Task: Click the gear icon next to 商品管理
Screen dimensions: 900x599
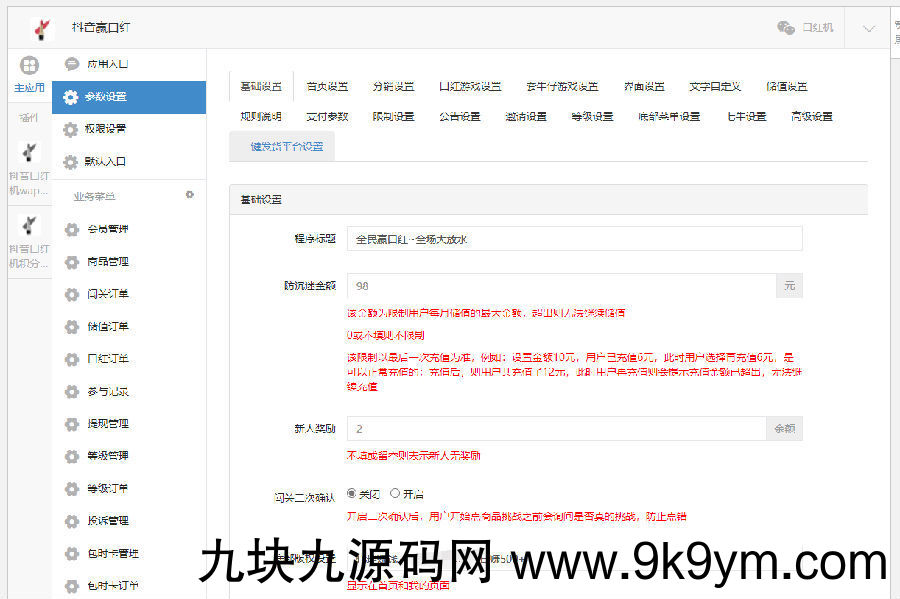Action: (x=71, y=262)
